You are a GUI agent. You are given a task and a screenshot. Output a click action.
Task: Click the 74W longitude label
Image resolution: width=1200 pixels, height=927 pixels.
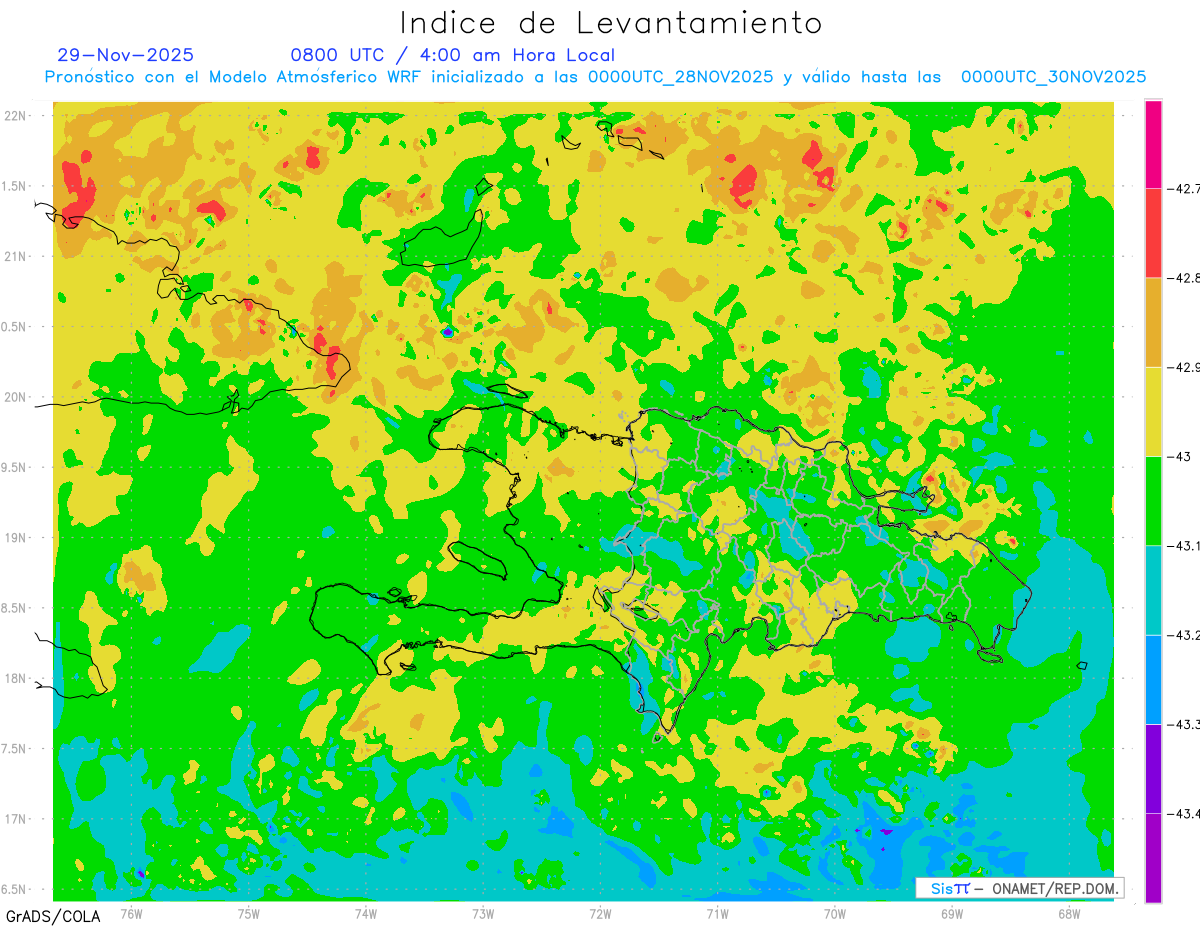click(x=365, y=913)
